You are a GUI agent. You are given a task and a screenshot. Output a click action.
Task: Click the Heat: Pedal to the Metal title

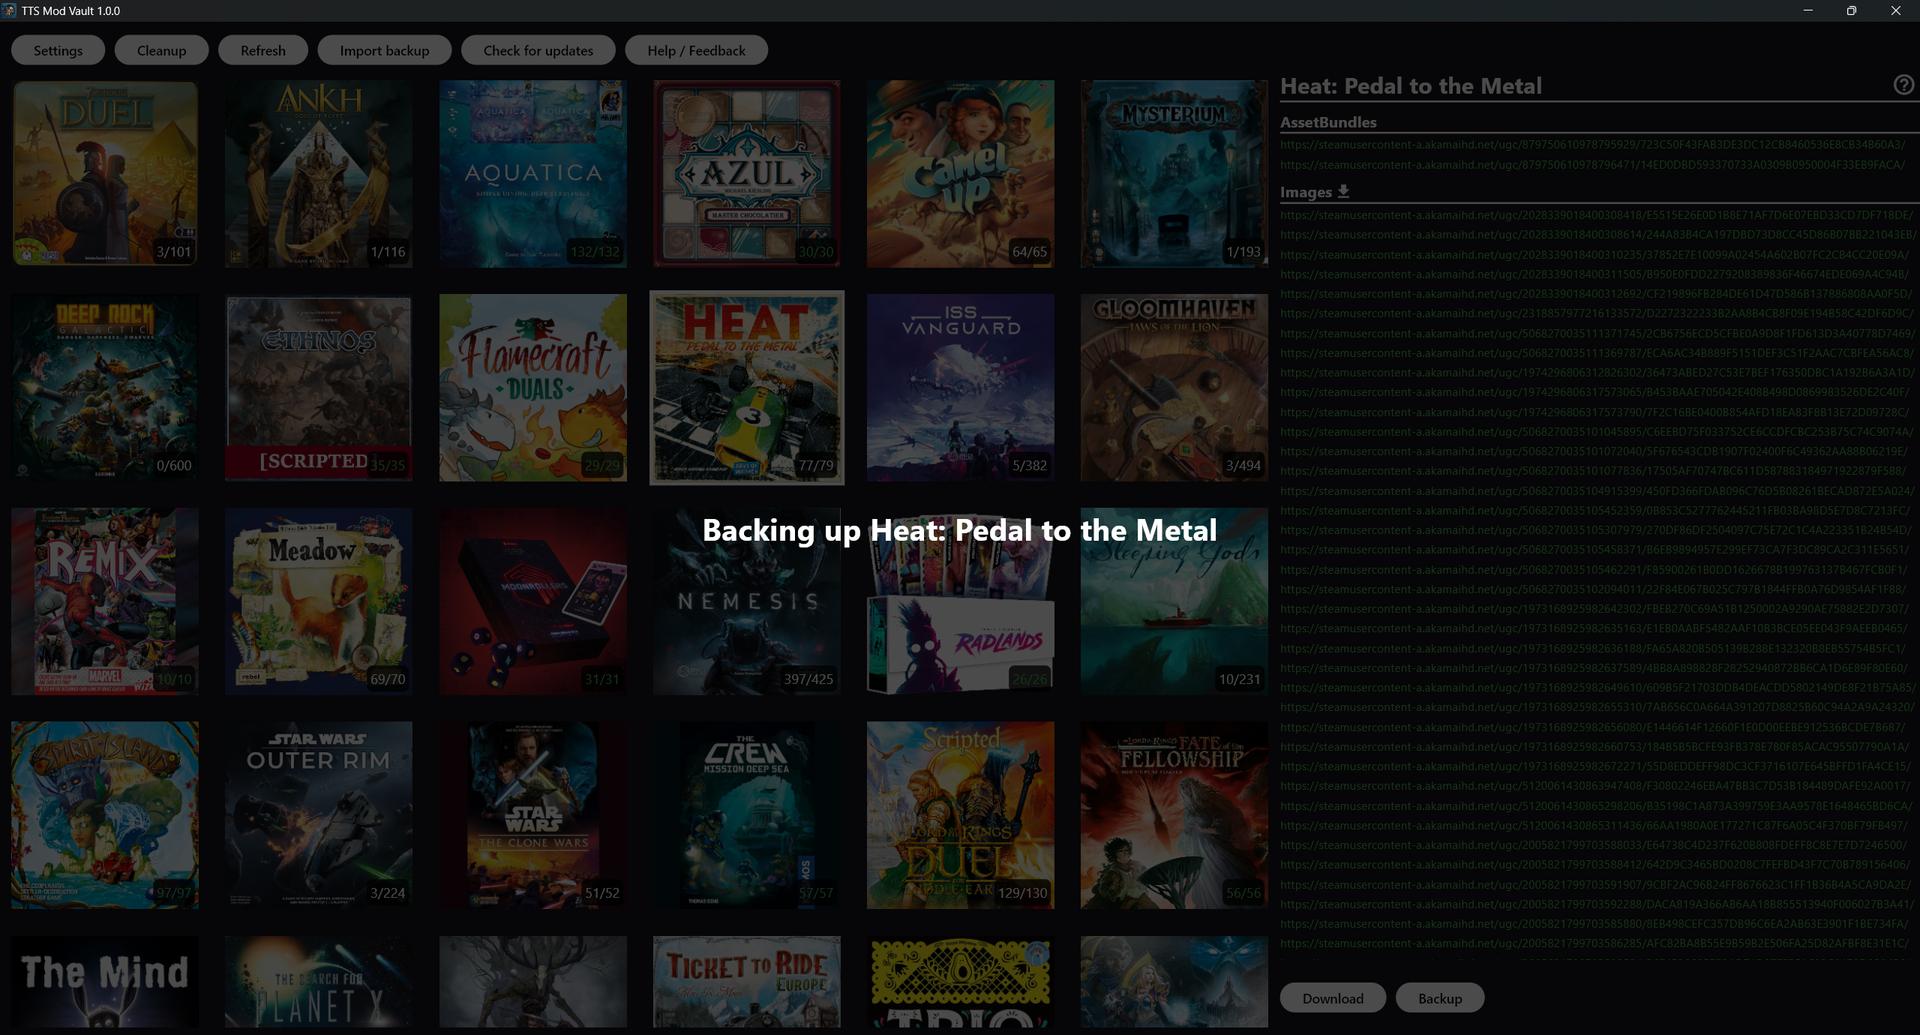coord(1411,86)
